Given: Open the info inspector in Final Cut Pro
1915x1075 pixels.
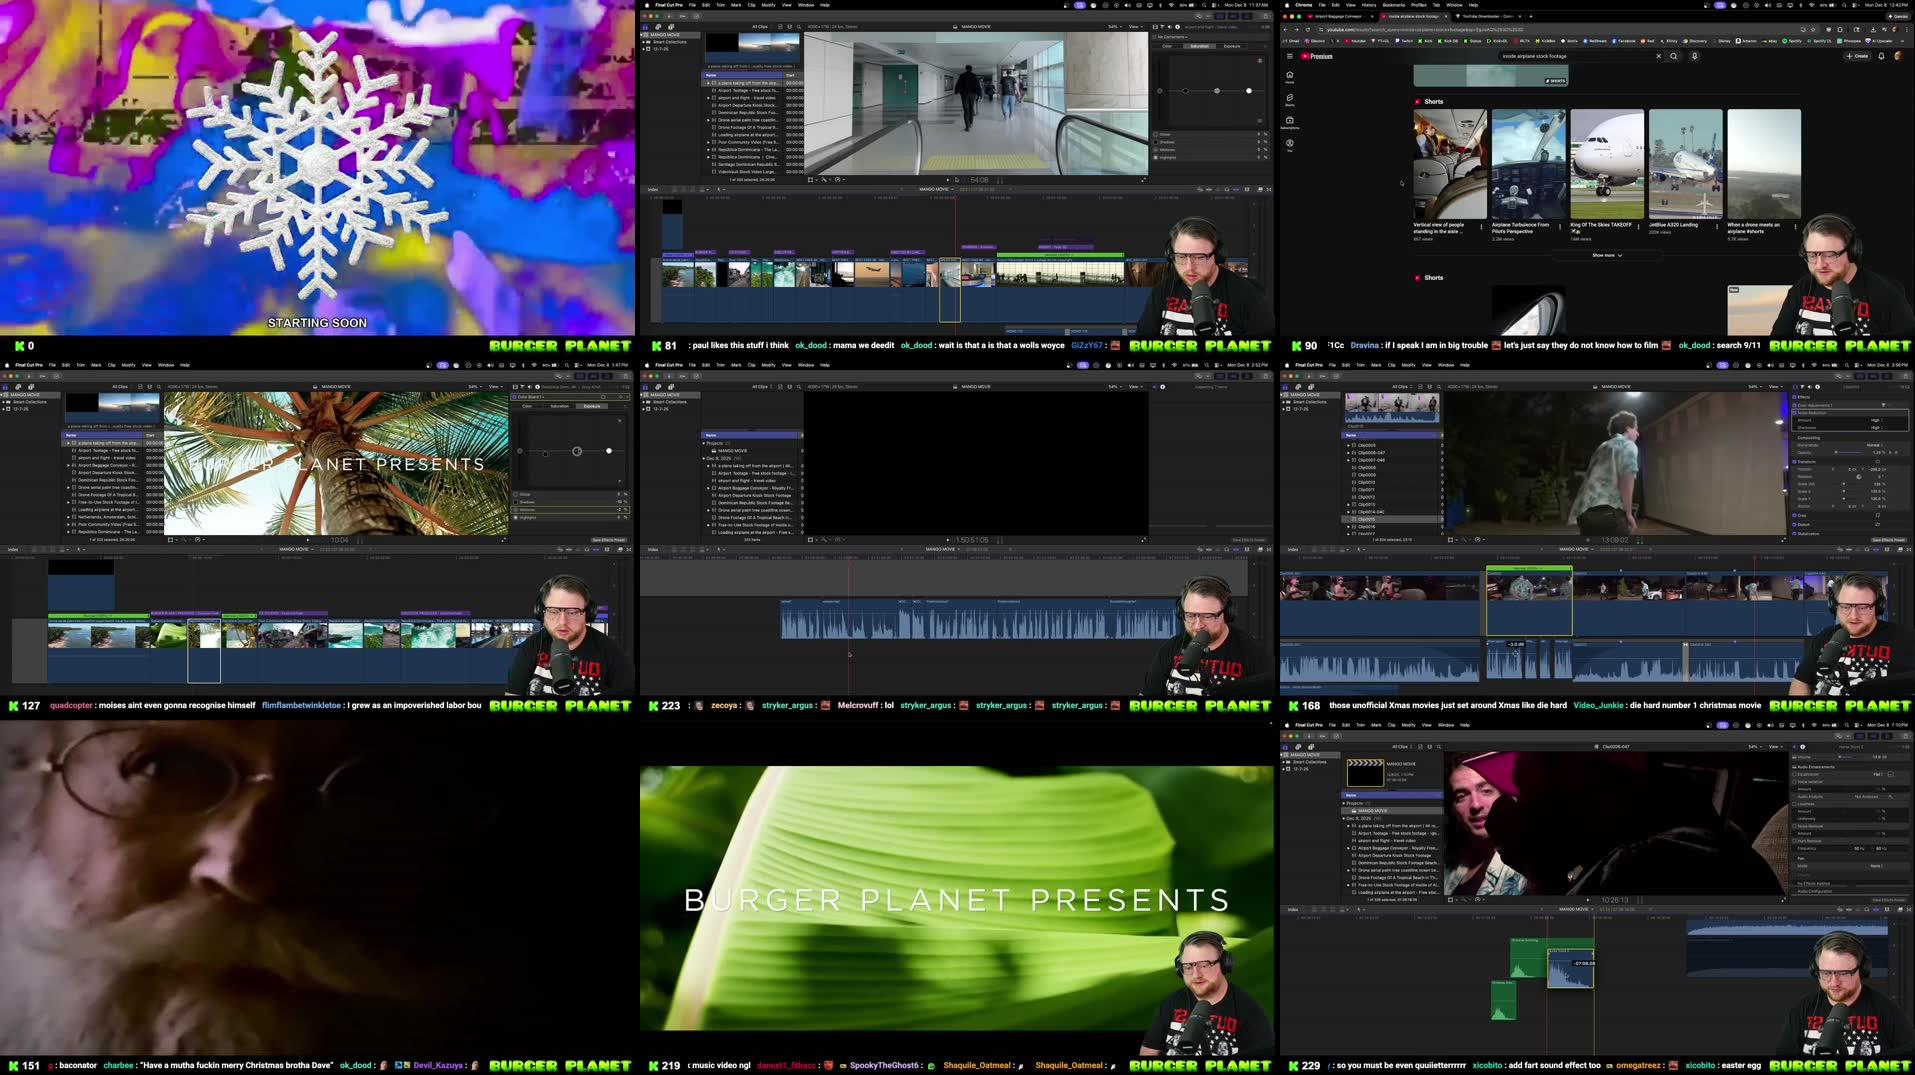Looking at the screenshot, I should pos(1178,27).
